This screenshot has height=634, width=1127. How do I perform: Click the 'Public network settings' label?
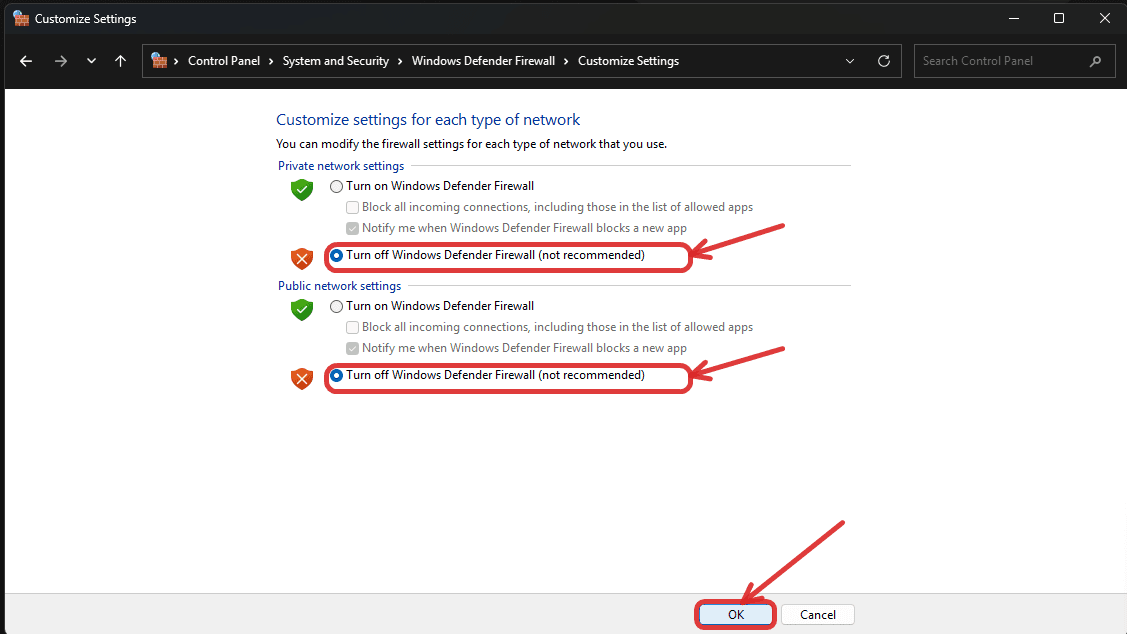coord(339,286)
